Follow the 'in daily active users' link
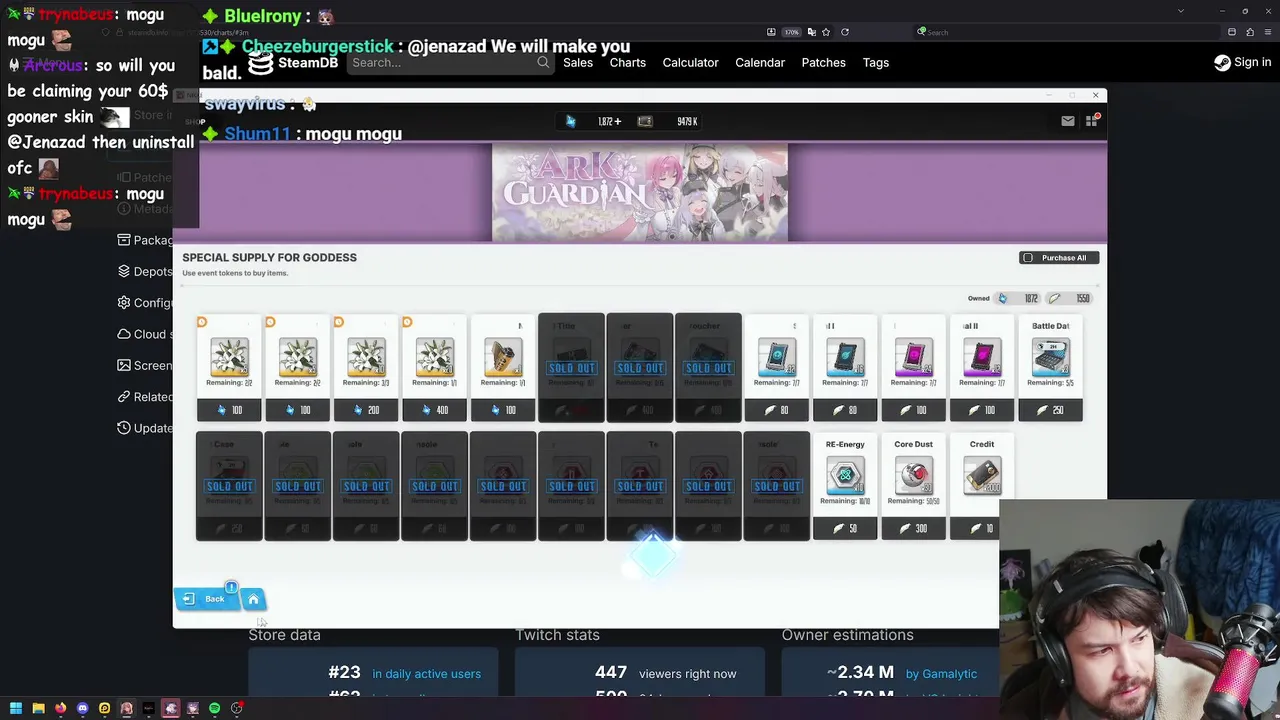Image resolution: width=1280 pixels, height=720 pixels. (426, 674)
